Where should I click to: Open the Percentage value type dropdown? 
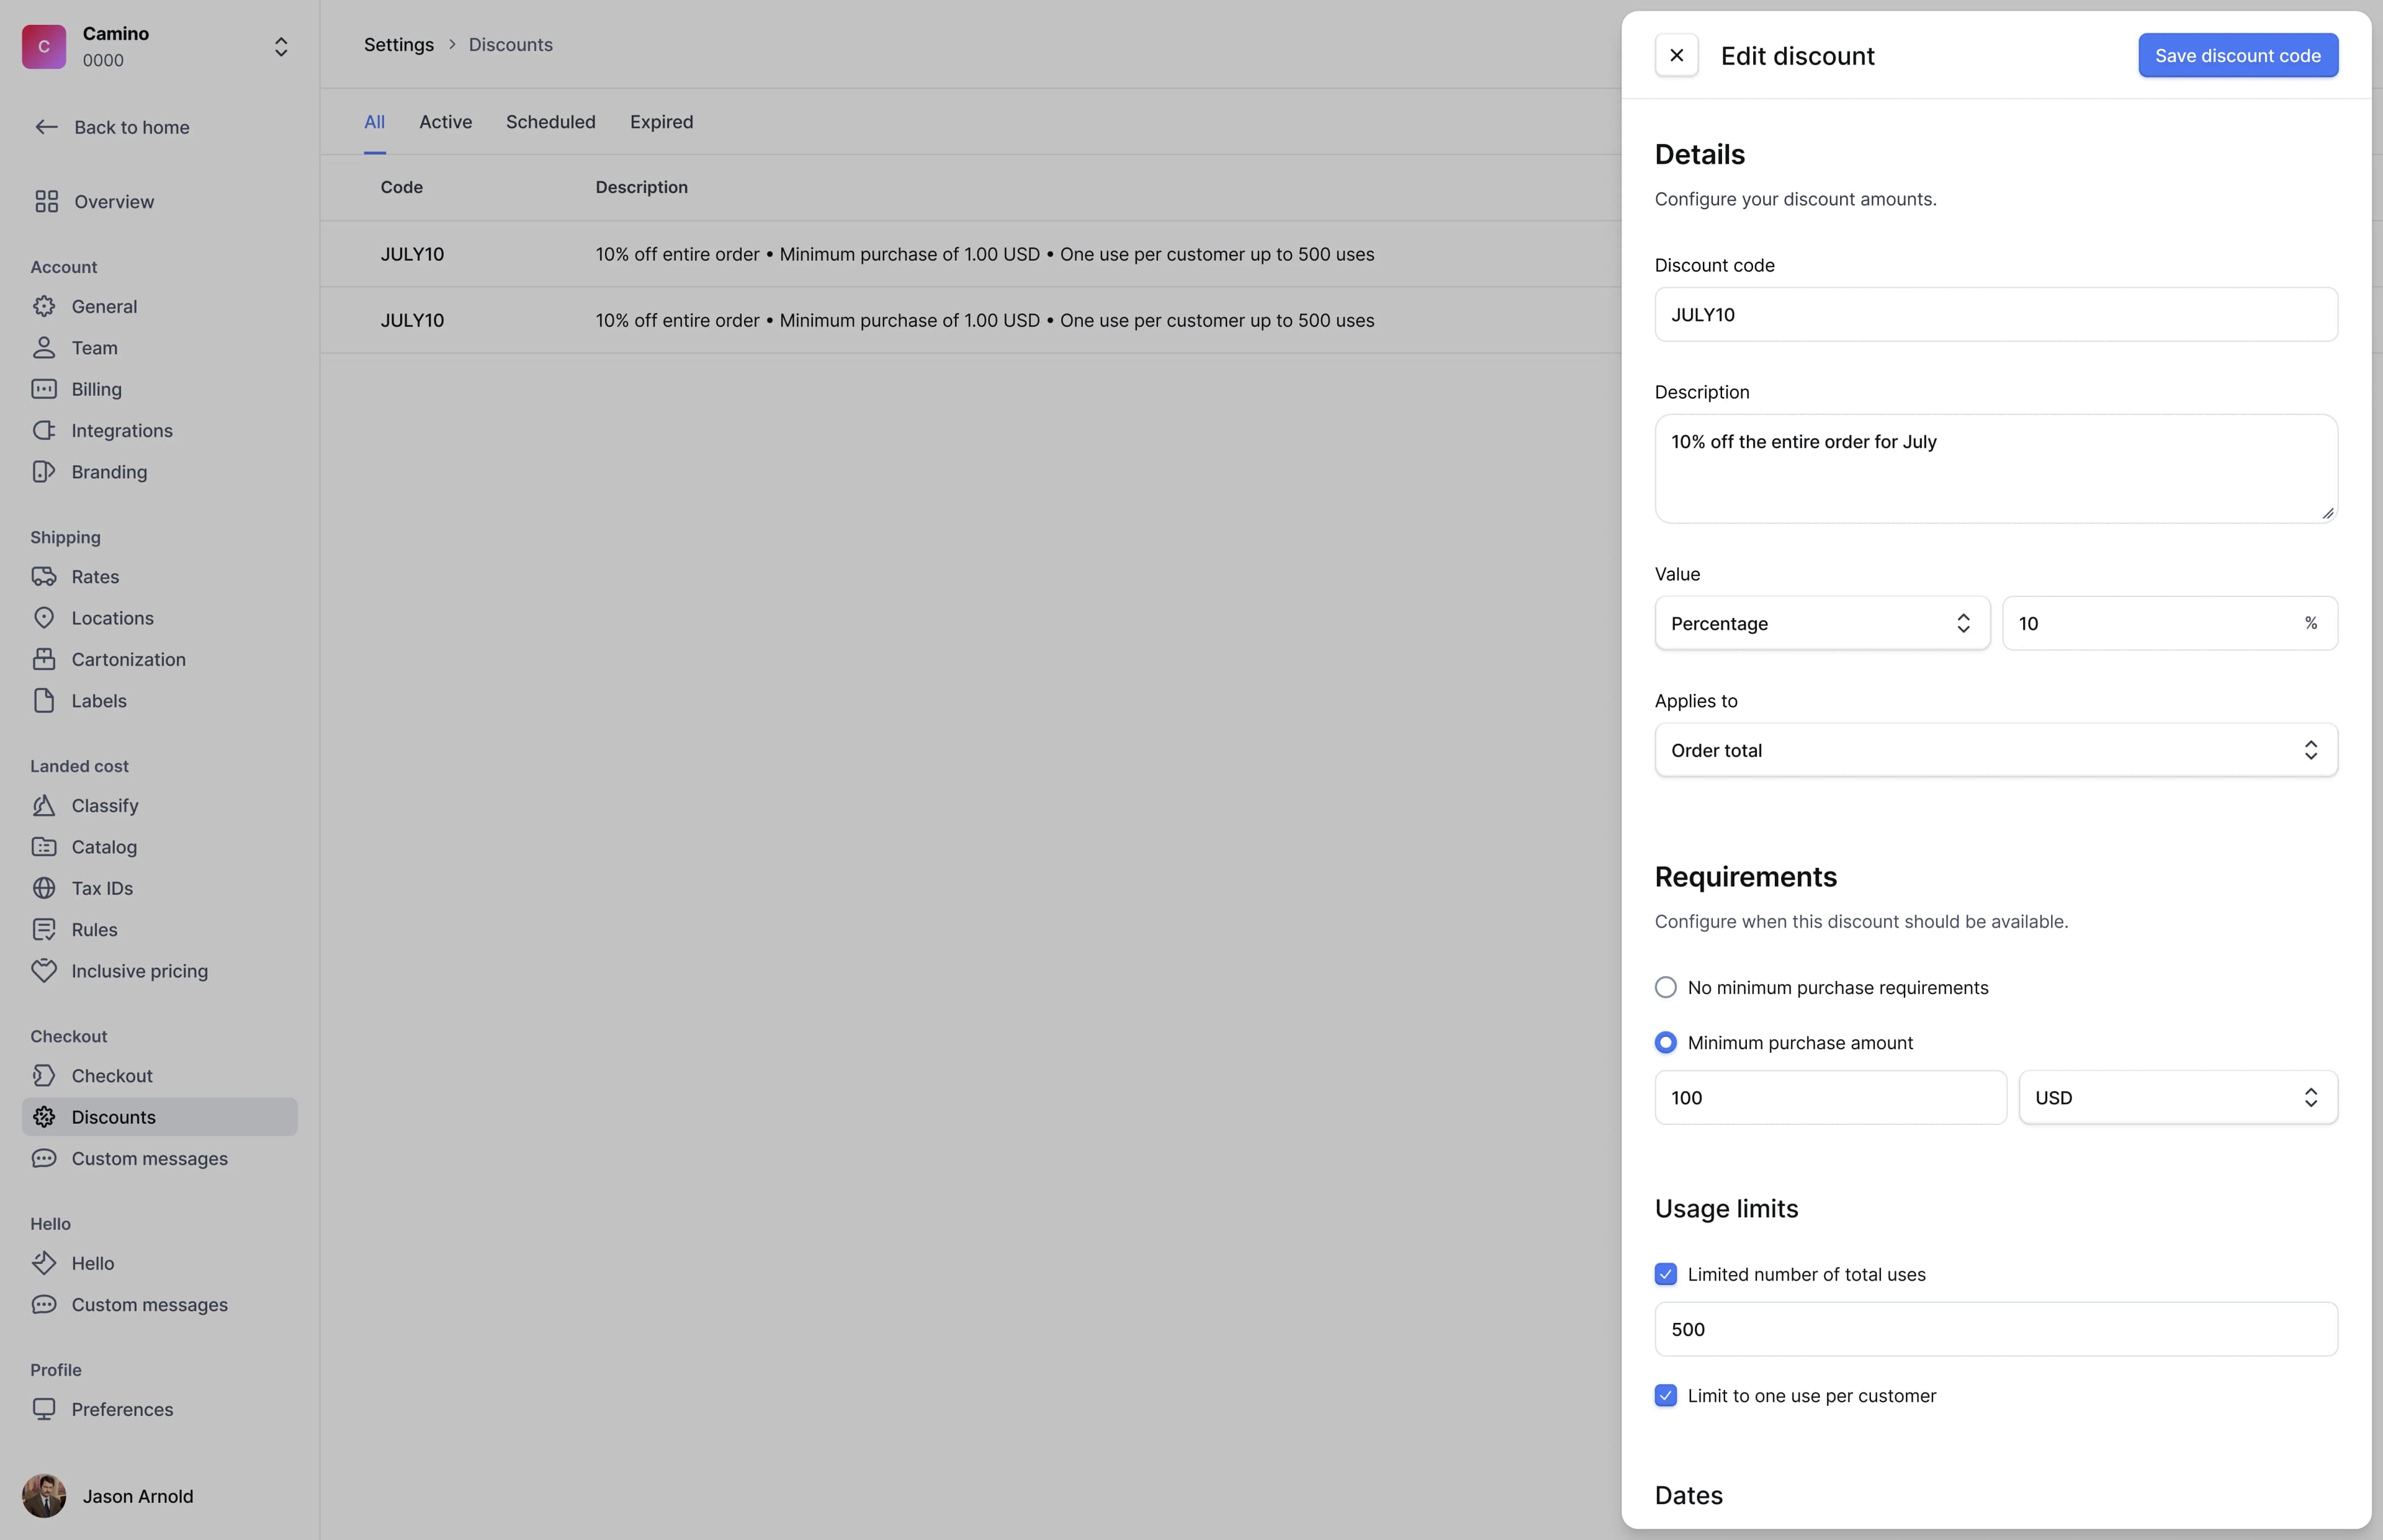(1822, 624)
